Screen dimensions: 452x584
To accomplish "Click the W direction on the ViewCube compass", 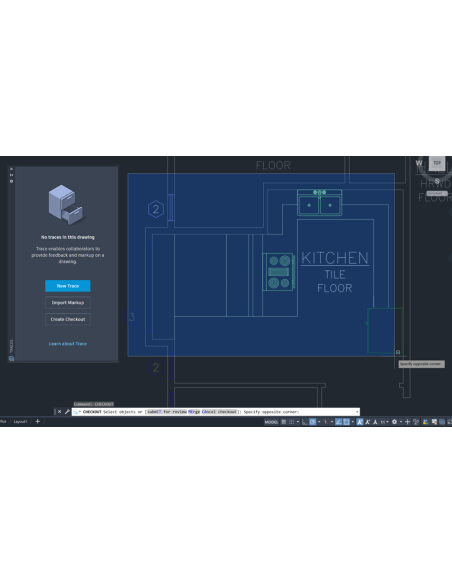I will pos(419,163).
